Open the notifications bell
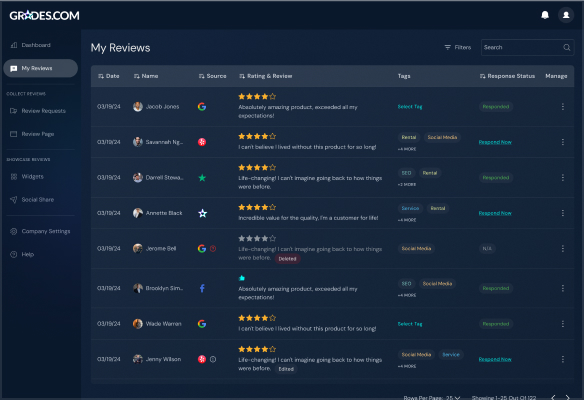This screenshot has width=584, height=400. [x=545, y=15]
